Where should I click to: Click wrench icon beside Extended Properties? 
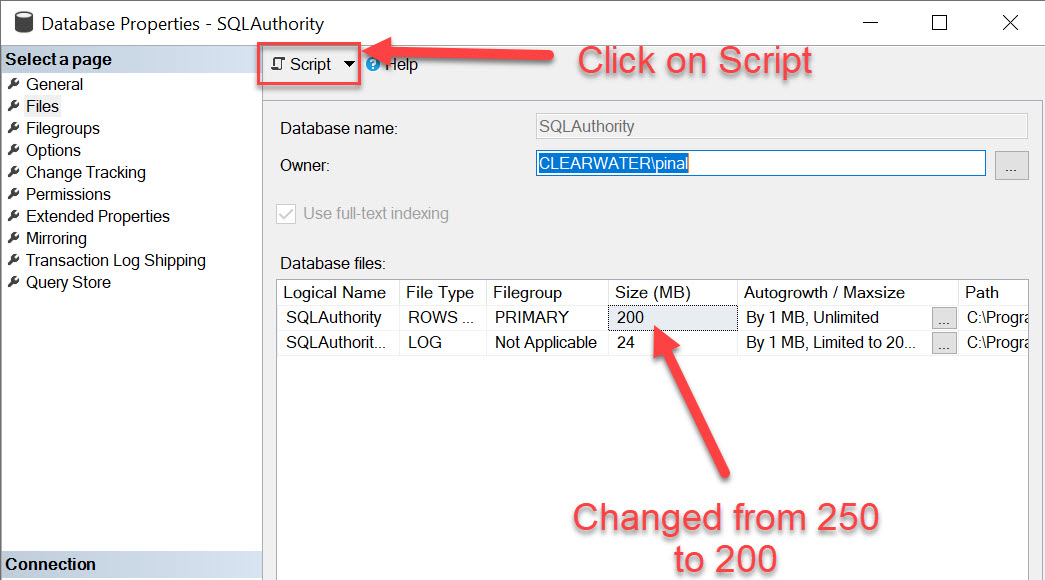point(13,216)
